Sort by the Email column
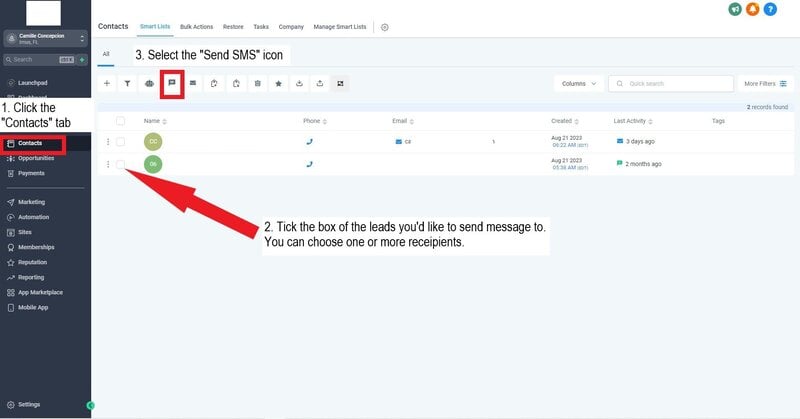This screenshot has width=800, height=419. pos(403,121)
